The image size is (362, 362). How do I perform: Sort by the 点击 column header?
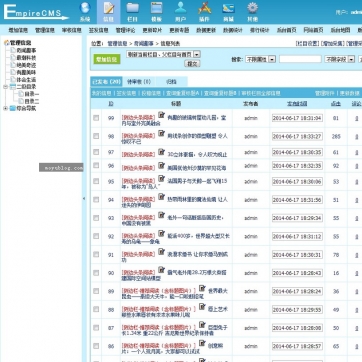tap(336, 104)
